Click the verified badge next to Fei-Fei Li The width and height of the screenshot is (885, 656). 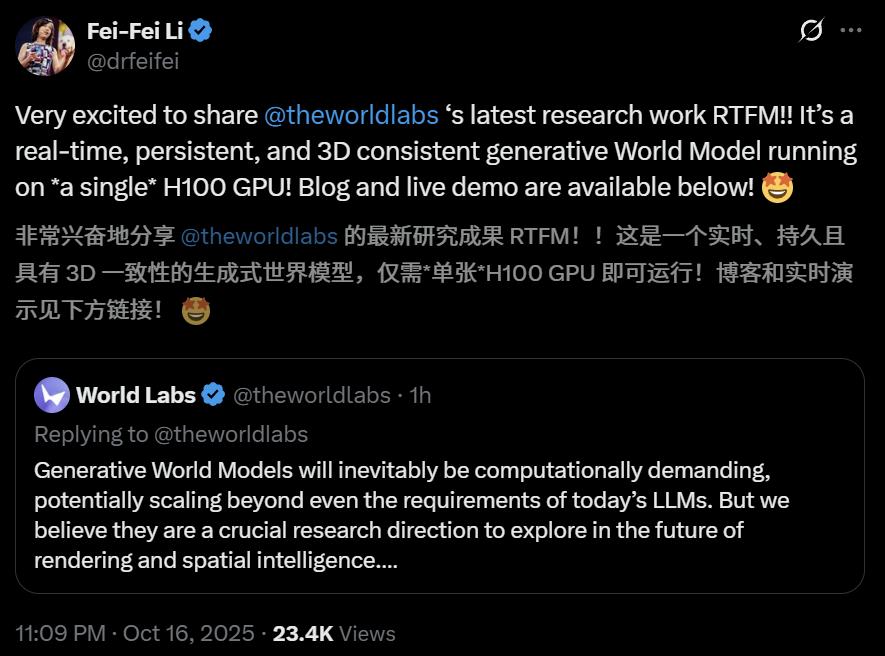point(202,31)
